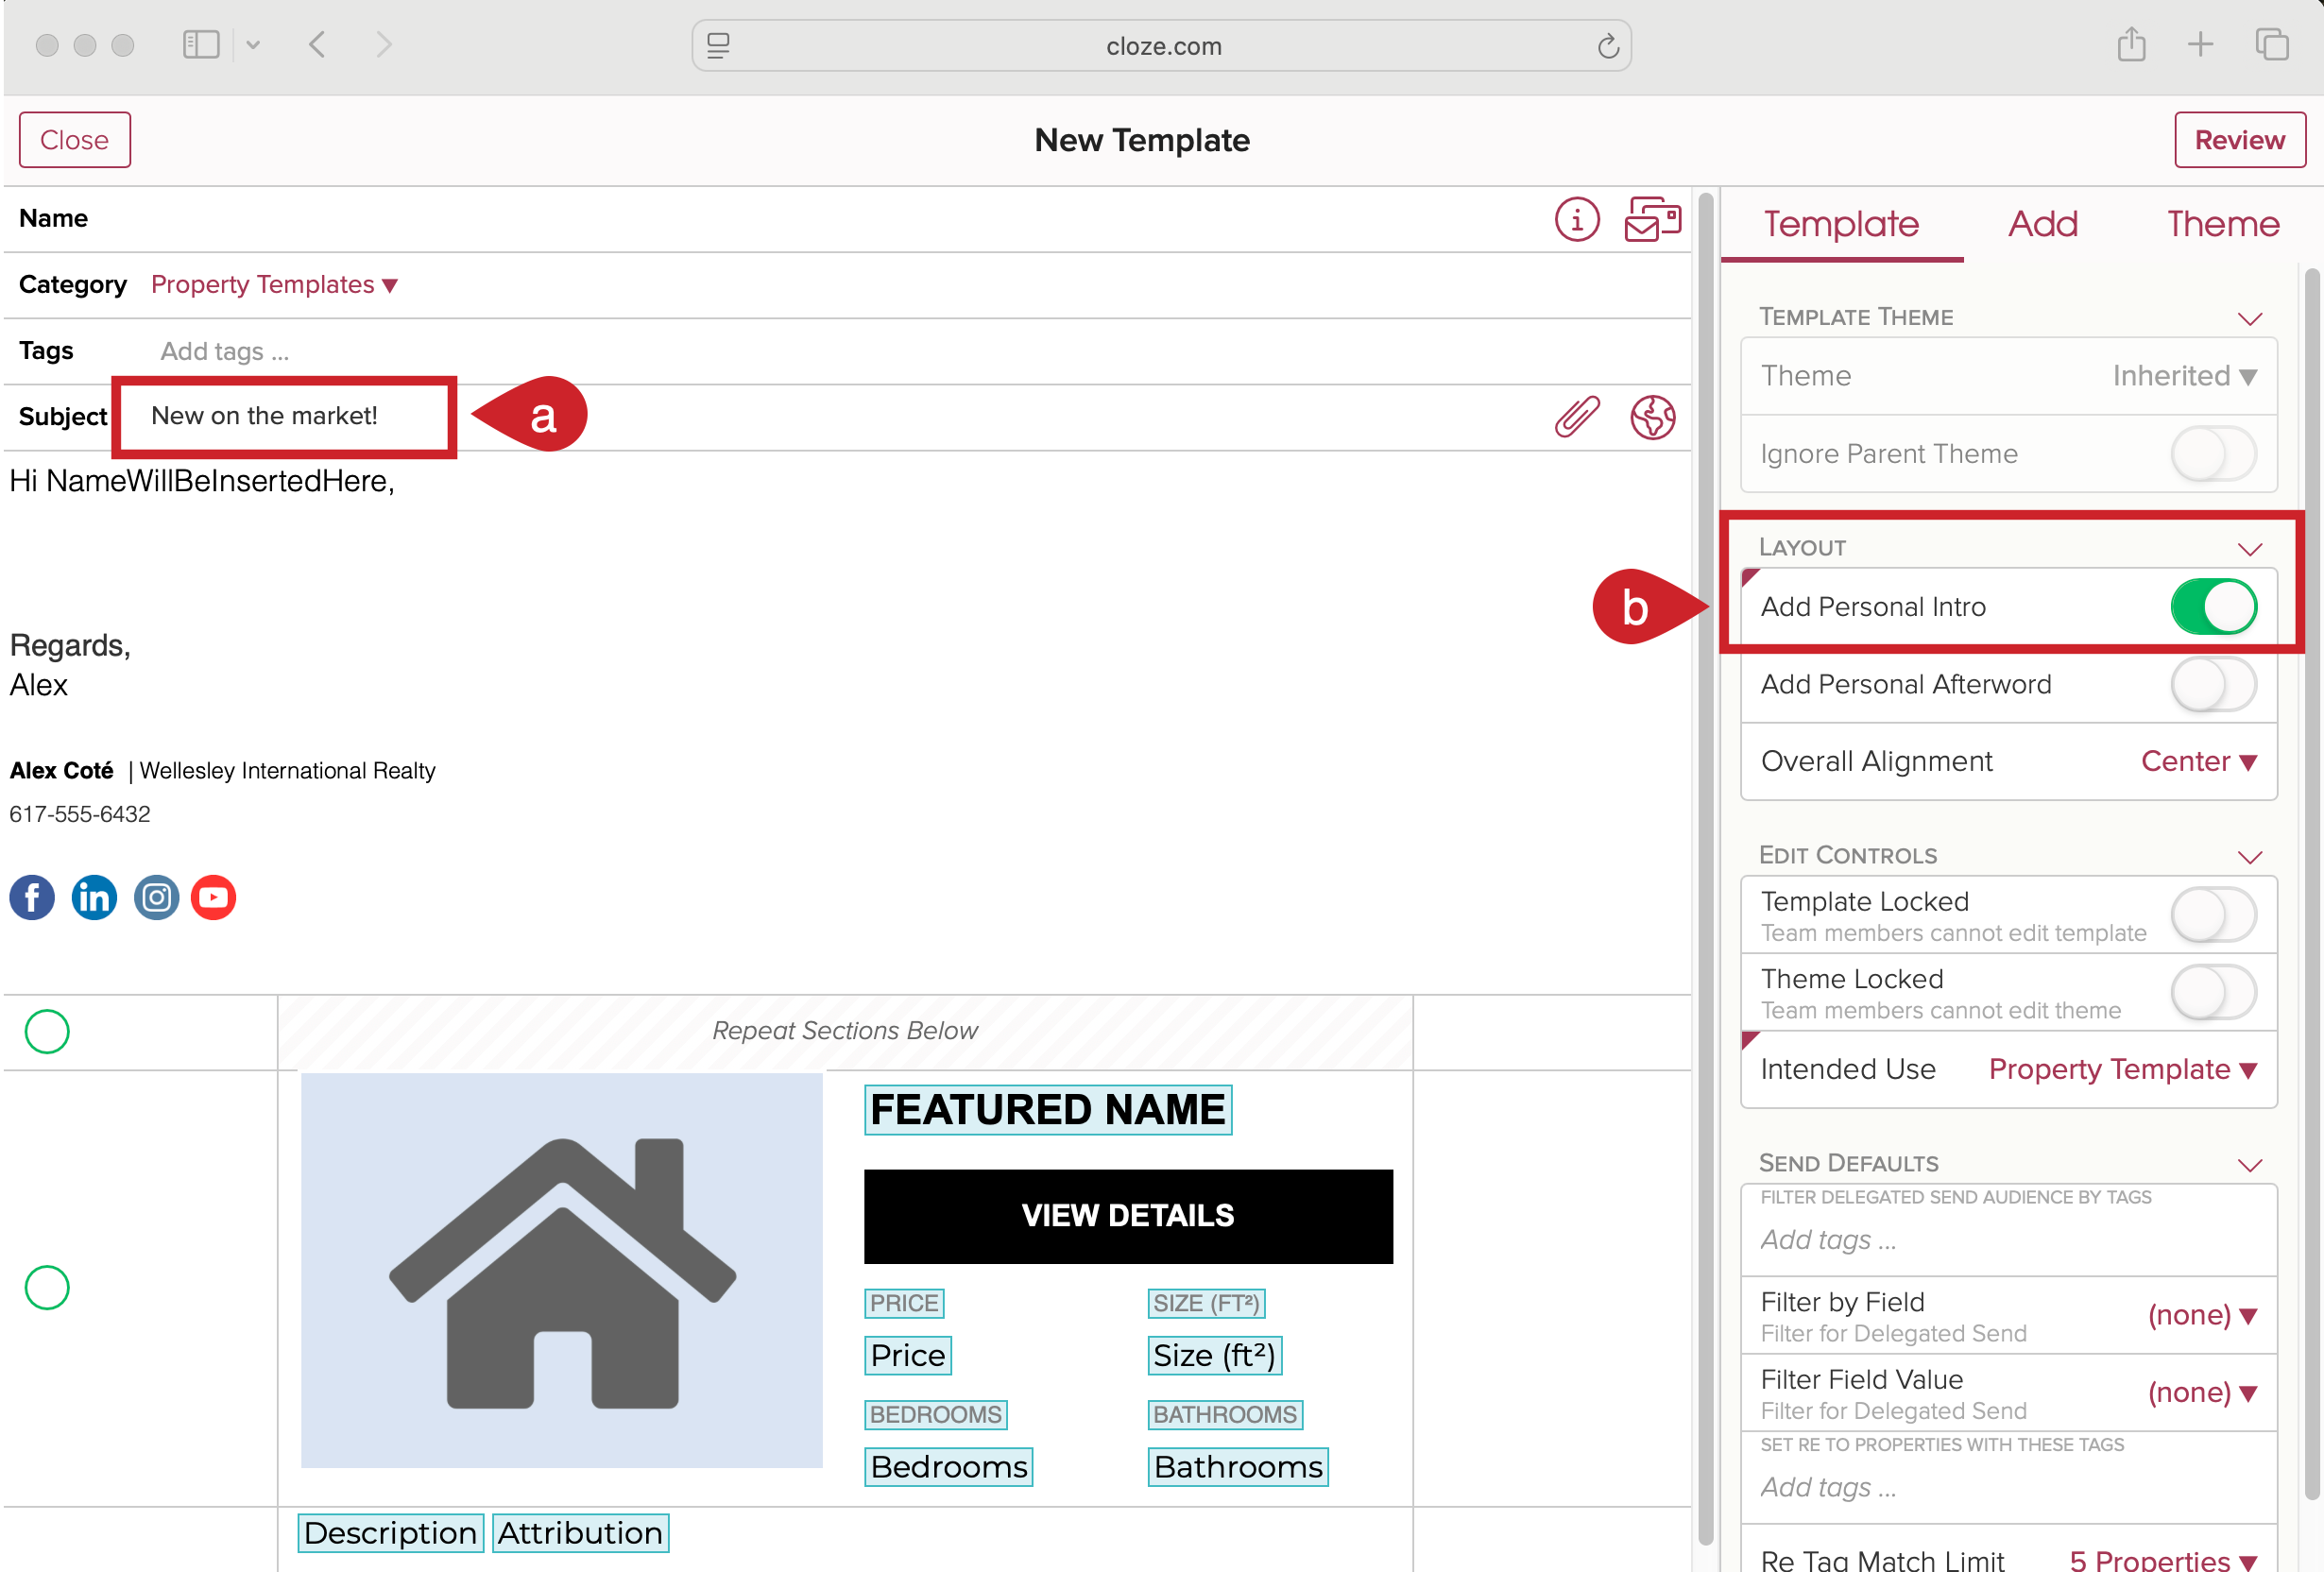The width and height of the screenshot is (2324, 1572).
Task: Select the Bedrooms value field
Action: (x=948, y=1466)
